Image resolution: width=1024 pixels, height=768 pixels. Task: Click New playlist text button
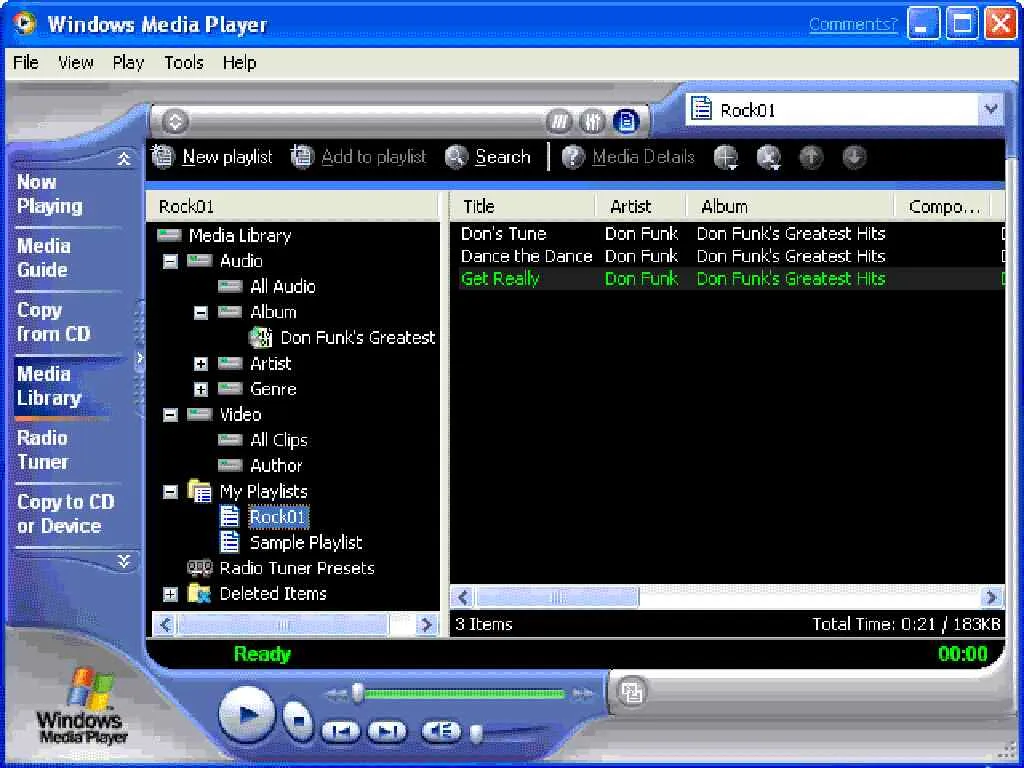click(x=227, y=157)
